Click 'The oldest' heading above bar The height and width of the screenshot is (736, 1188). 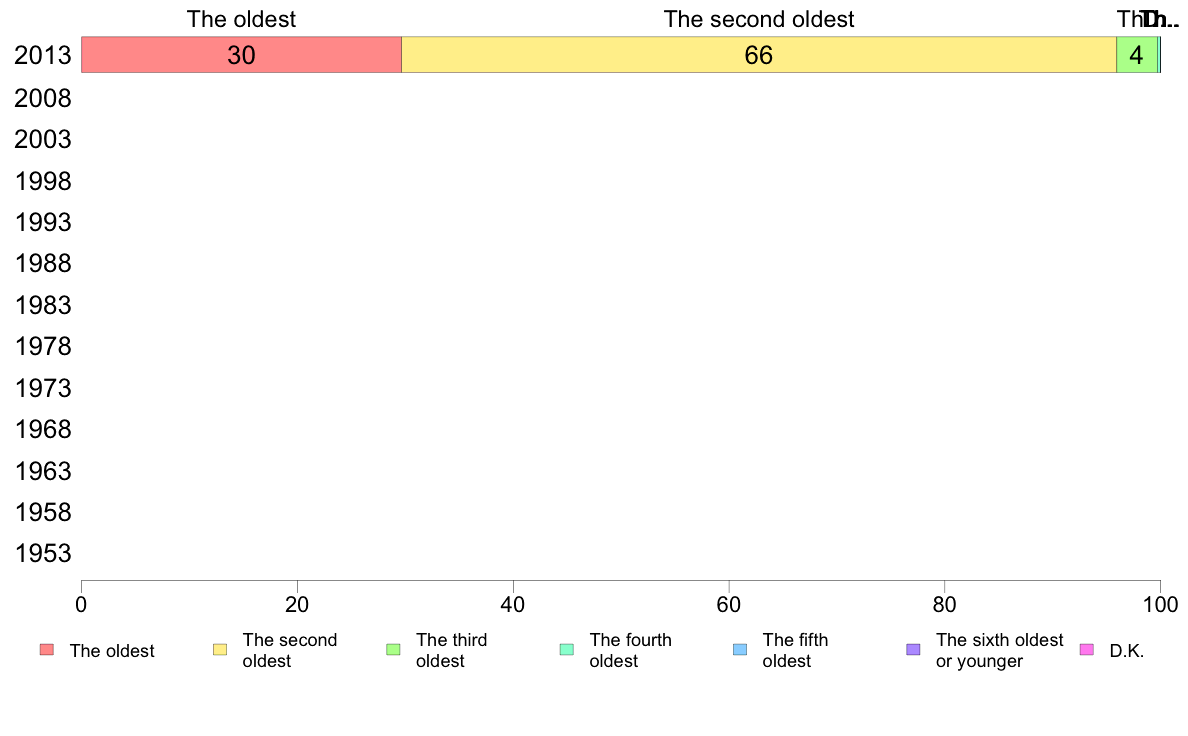(x=241, y=19)
